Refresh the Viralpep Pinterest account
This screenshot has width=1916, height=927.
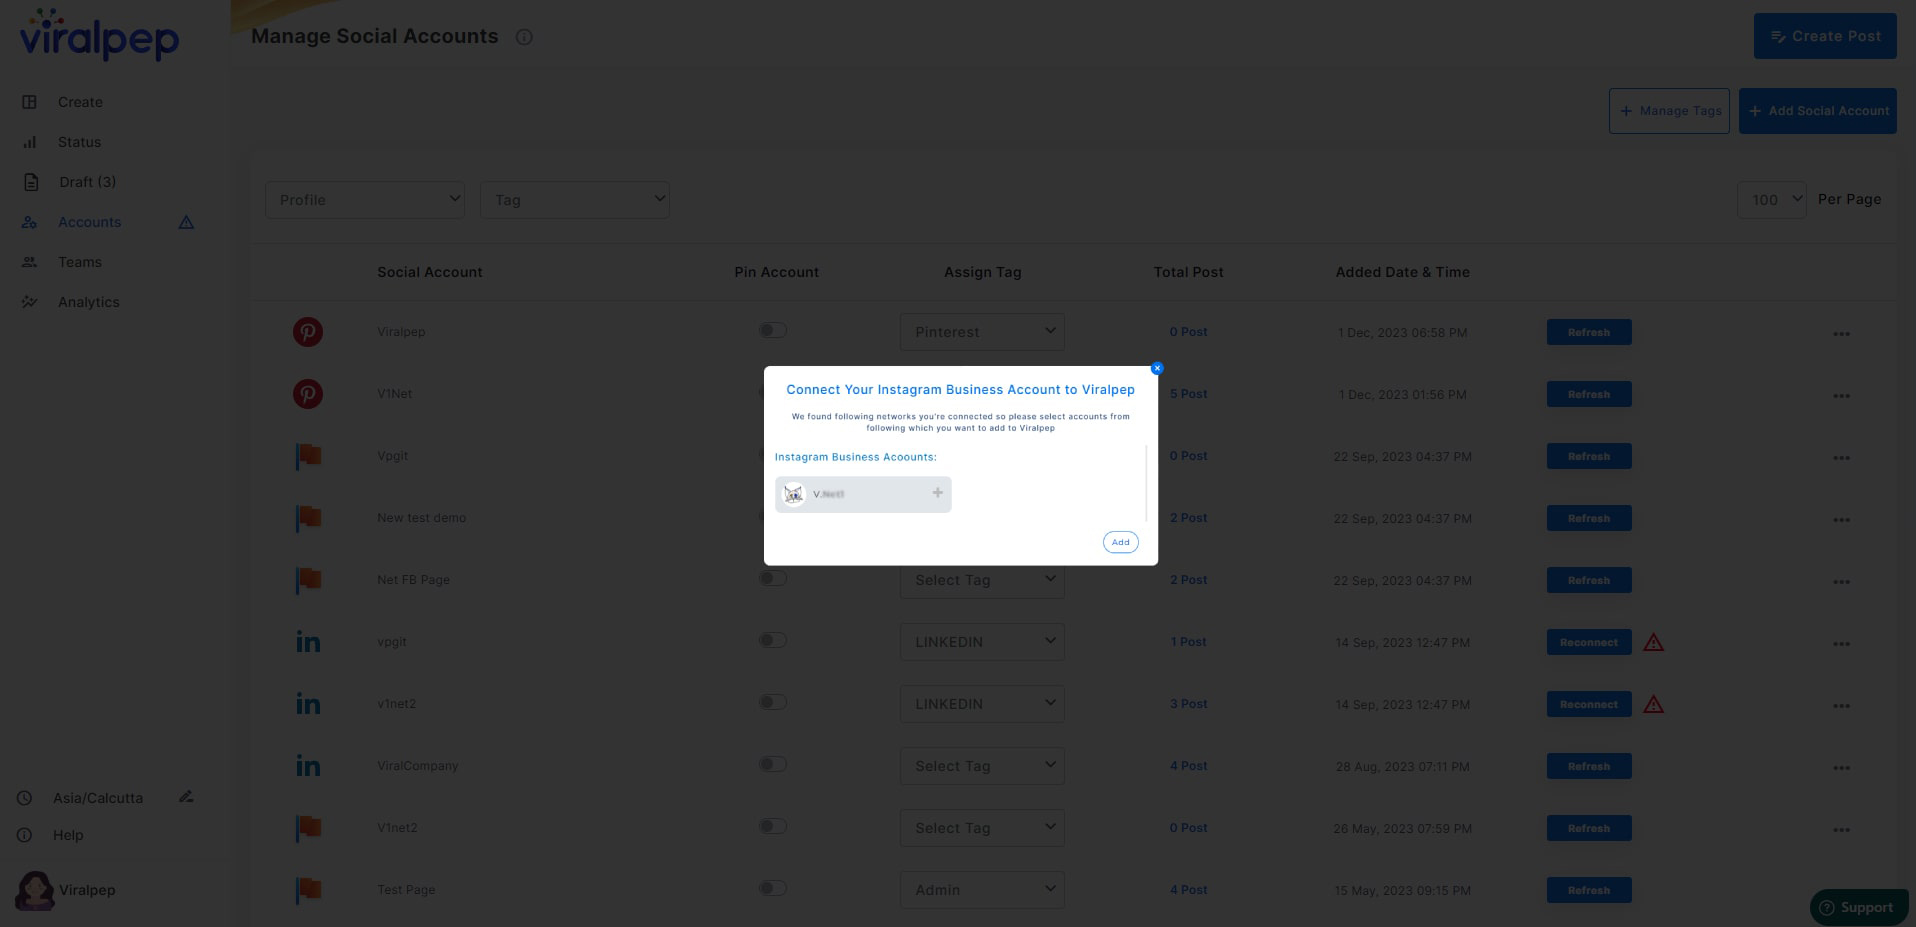tap(1589, 332)
